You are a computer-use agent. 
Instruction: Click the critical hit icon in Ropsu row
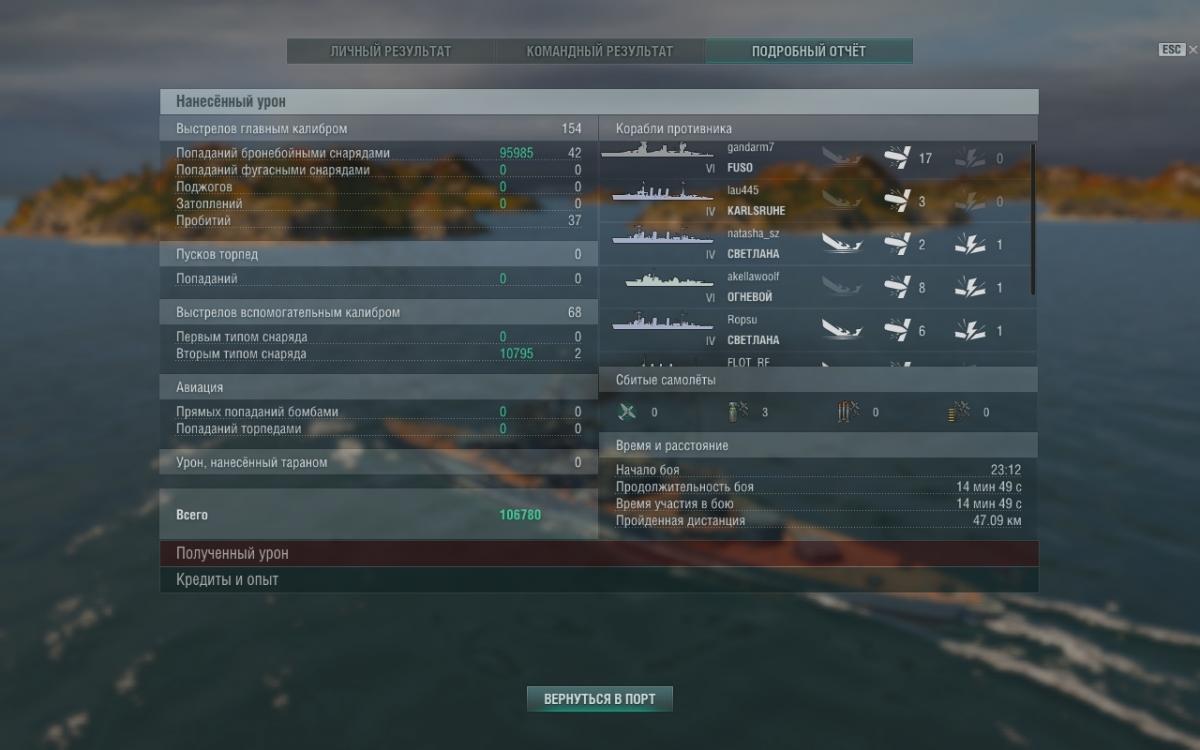(x=970, y=330)
